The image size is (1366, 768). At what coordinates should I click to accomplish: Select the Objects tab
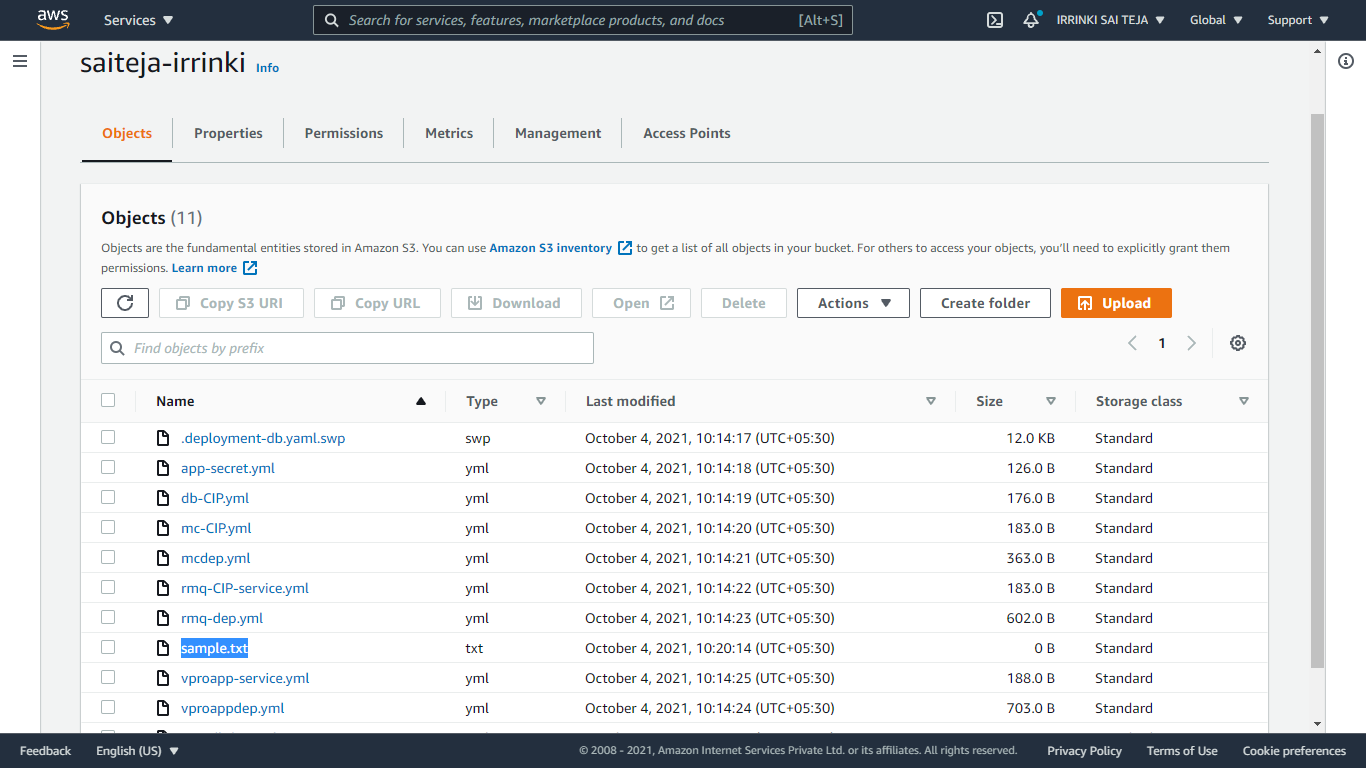pyautogui.click(x=127, y=133)
